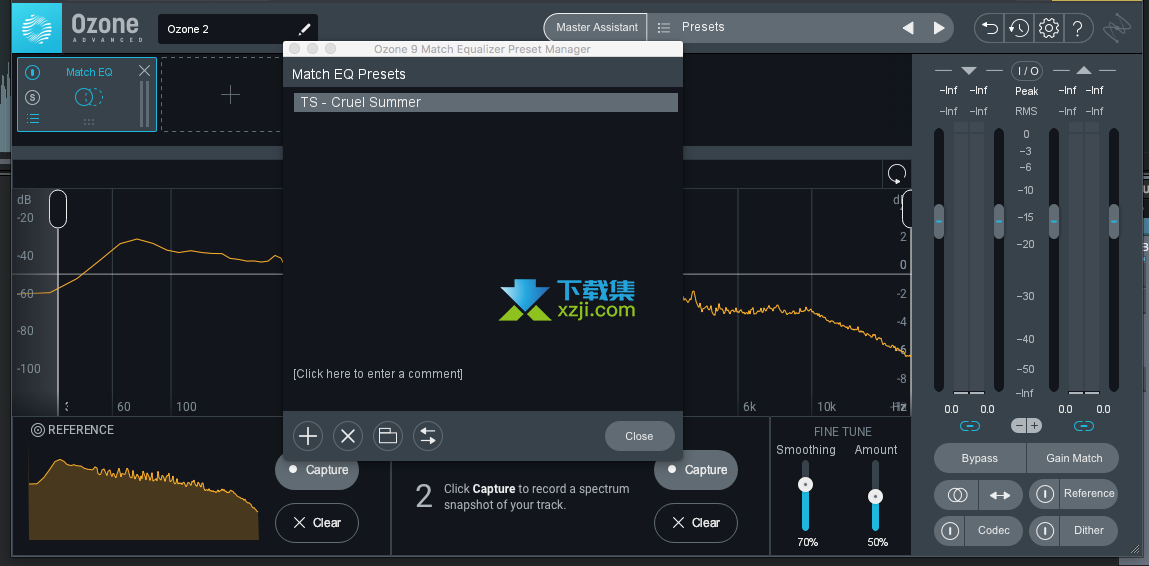Open the undo history

[x=1019, y=29]
